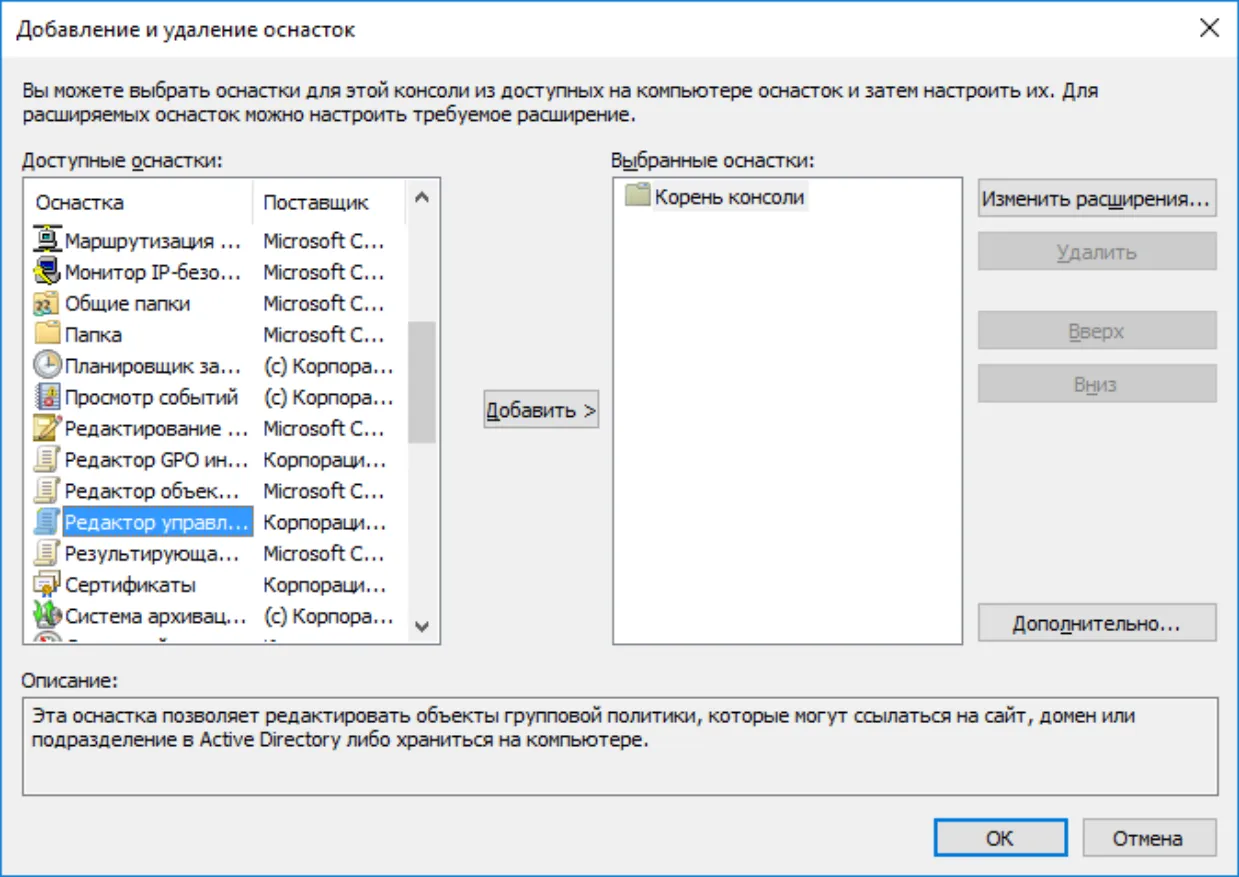
Task: Click the Общие папки shared folders icon
Action: tap(47, 303)
